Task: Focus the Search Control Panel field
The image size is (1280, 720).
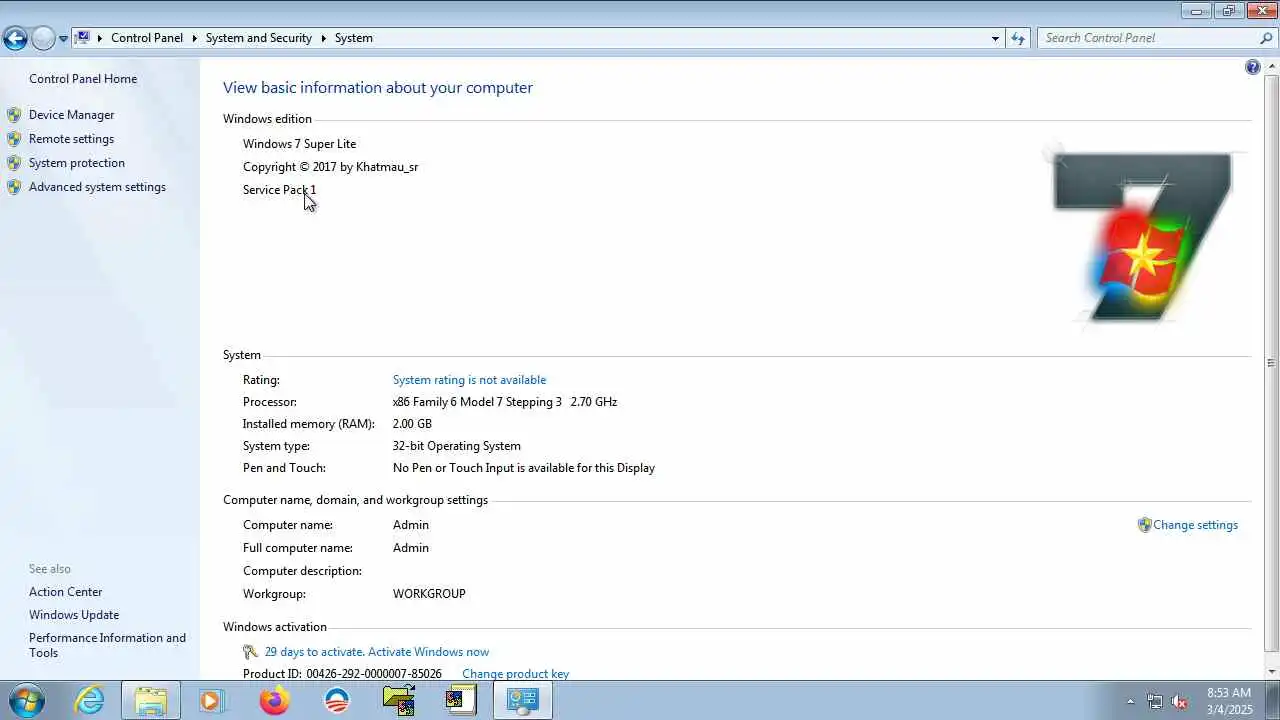Action: (x=1148, y=38)
